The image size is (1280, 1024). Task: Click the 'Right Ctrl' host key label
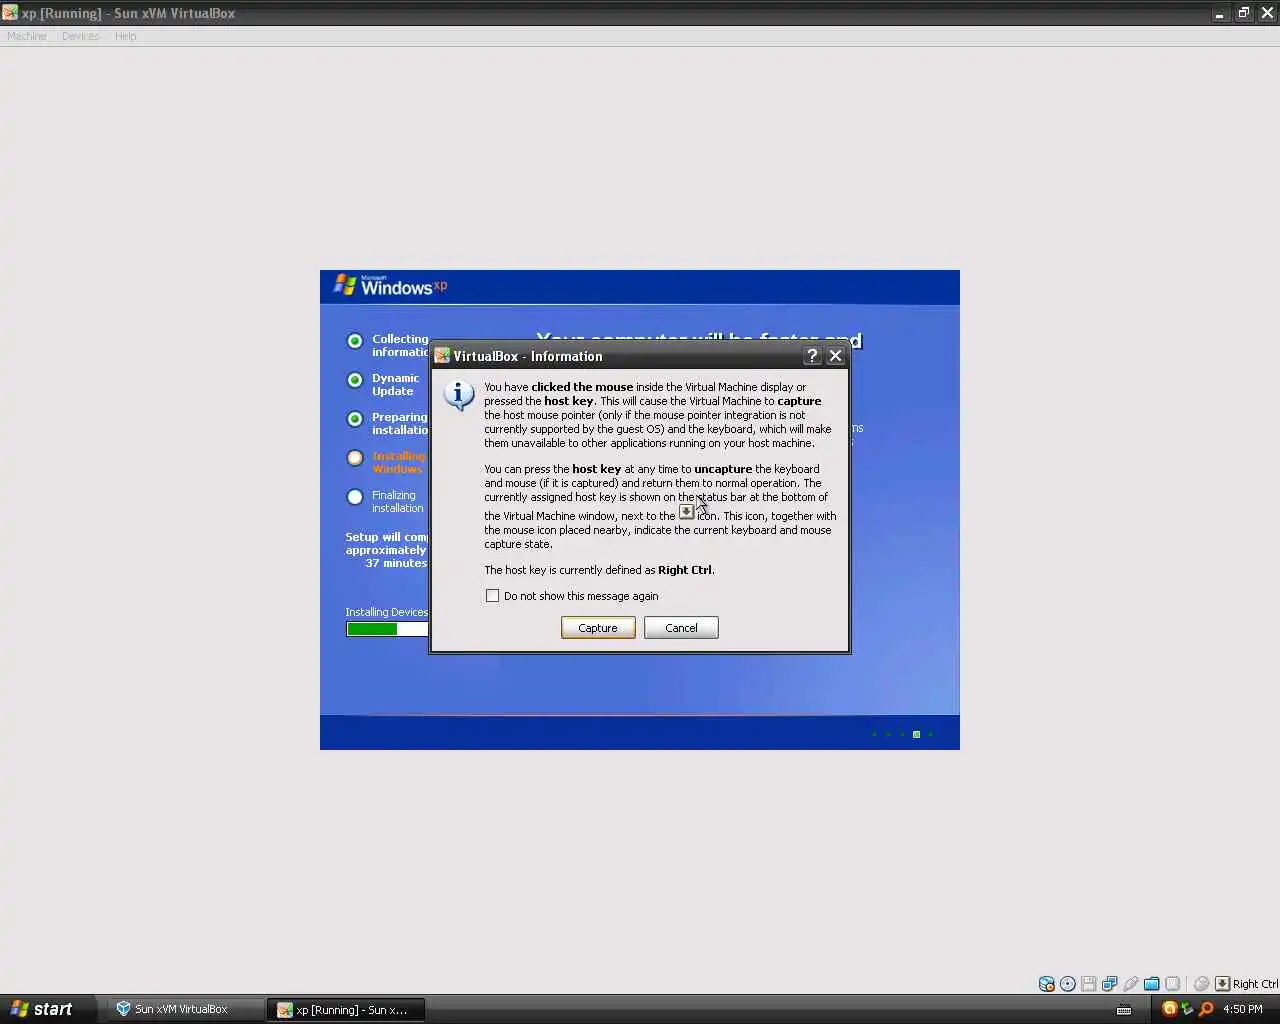1255,984
